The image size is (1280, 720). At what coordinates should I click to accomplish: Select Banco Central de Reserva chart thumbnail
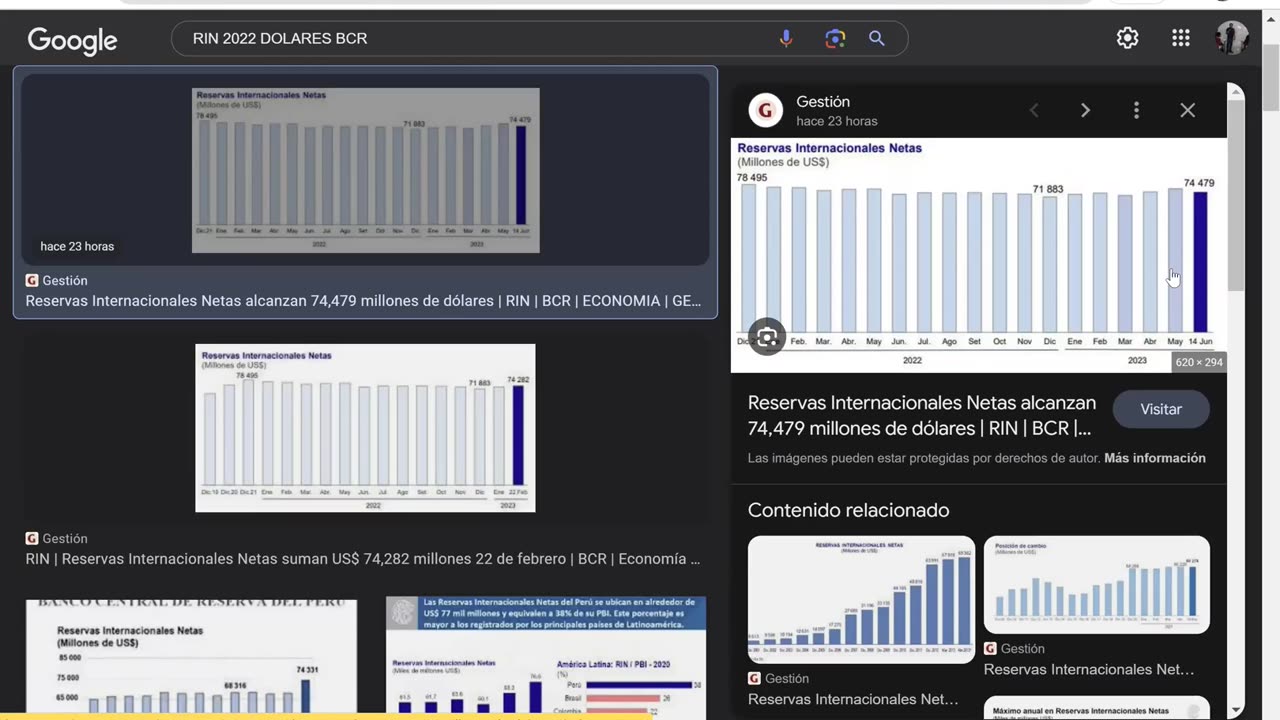[191, 658]
